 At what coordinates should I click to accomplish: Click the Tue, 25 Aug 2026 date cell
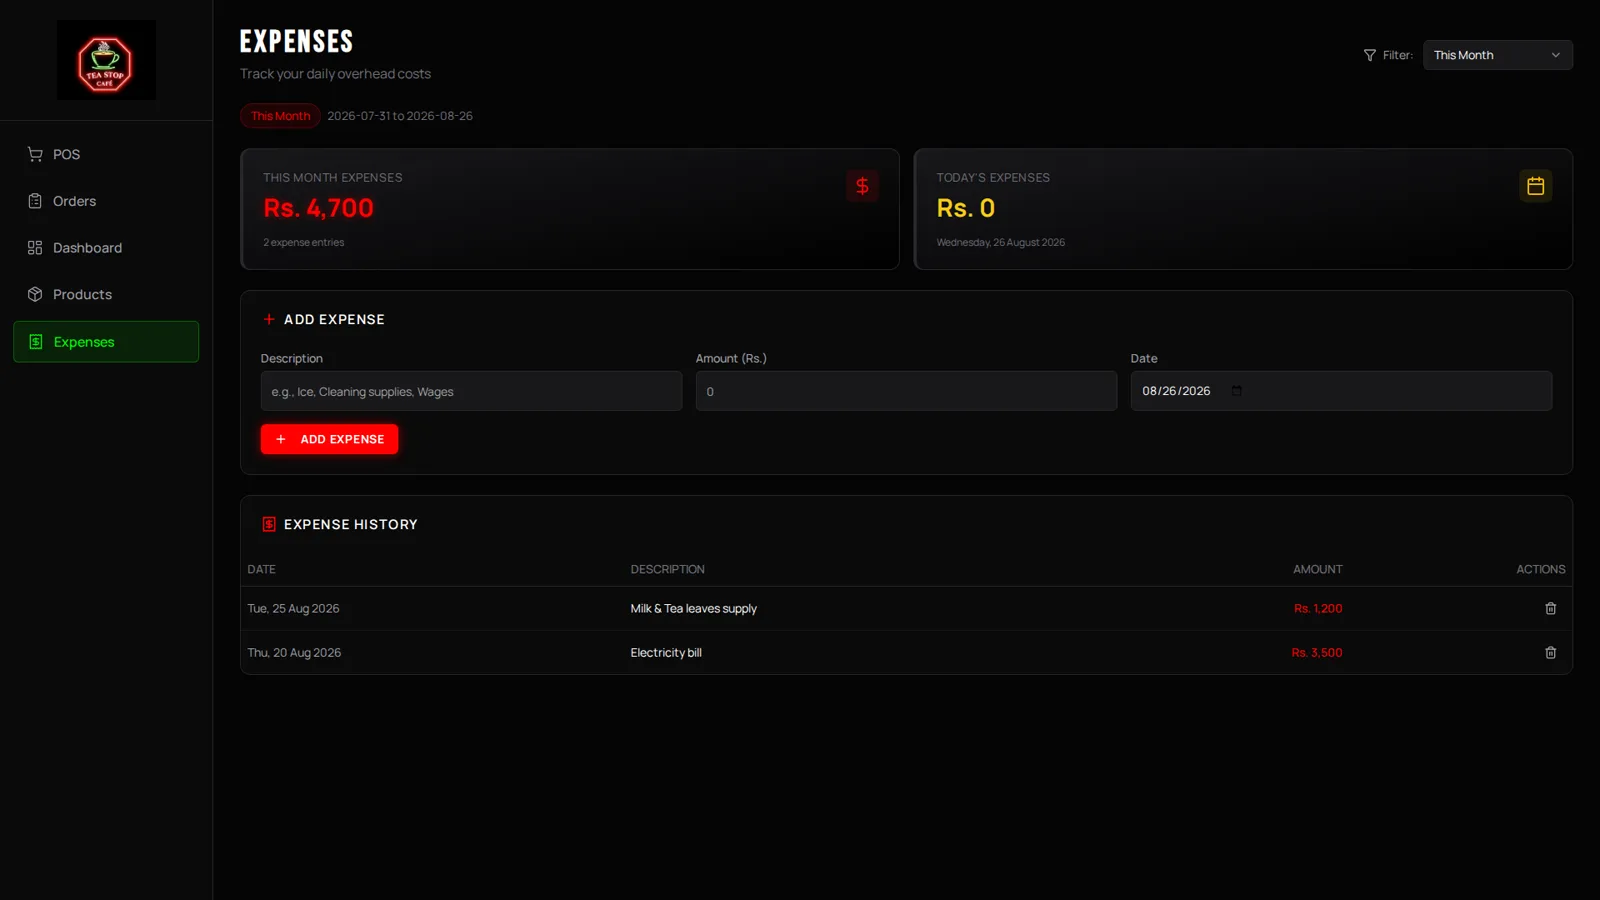click(293, 608)
